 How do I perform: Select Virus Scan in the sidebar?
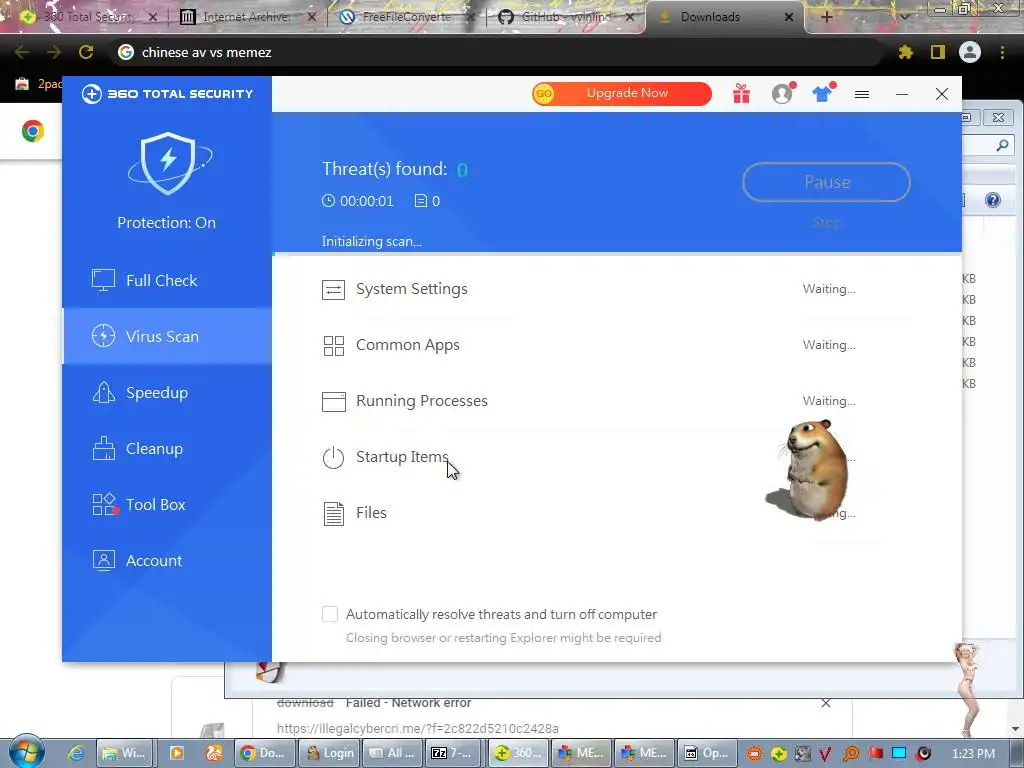pyautogui.click(x=167, y=336)
